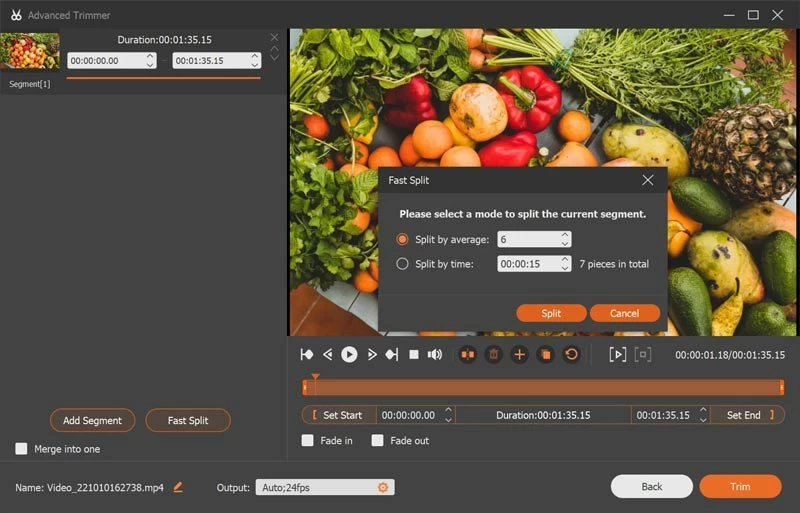
Task: Select the Split by average option
Action: 402,239
